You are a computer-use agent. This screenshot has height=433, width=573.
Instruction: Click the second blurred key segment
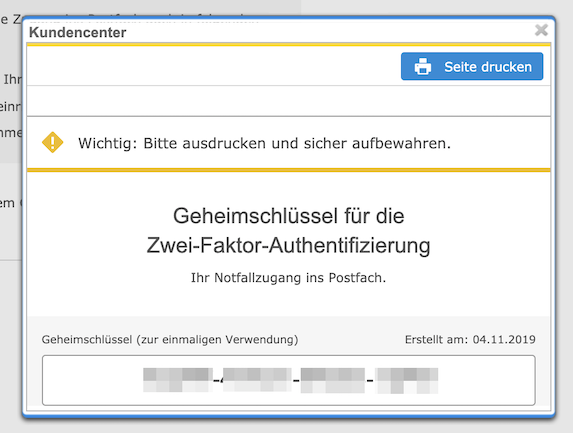[x=257, y=380]
